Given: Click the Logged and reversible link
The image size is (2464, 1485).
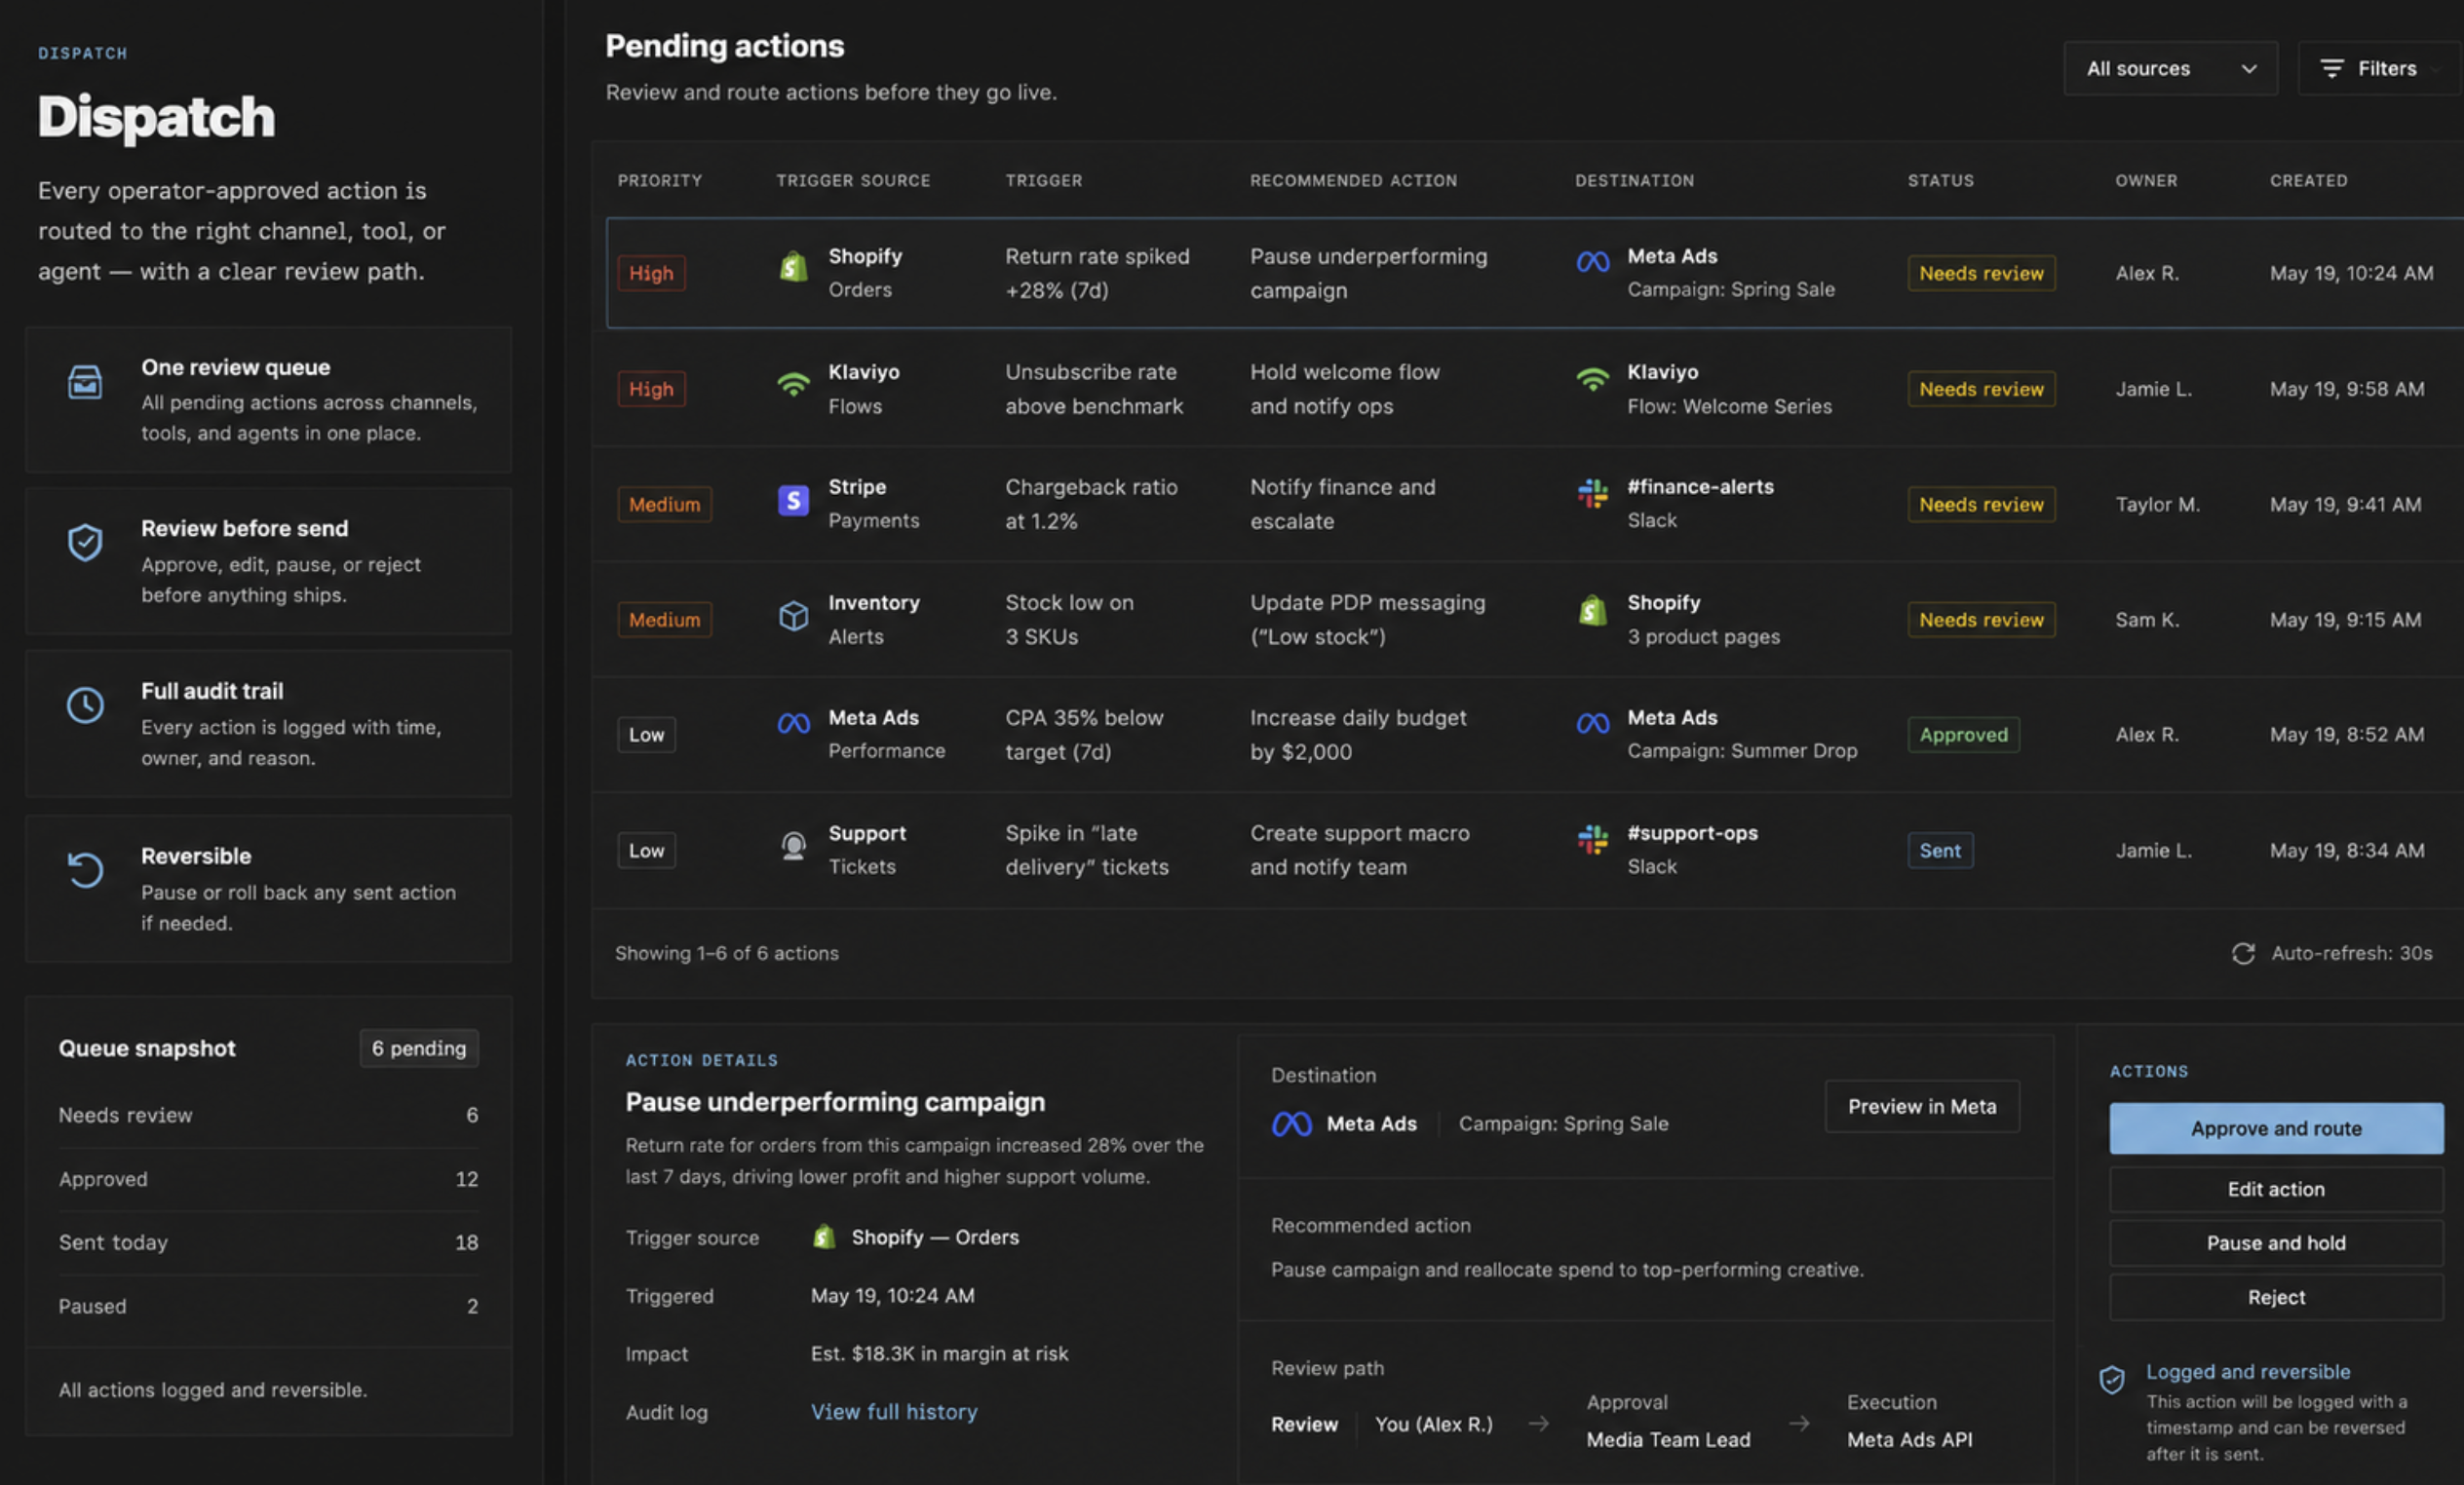Looking at the screenshot, I should click(x=2247, y=1371).
